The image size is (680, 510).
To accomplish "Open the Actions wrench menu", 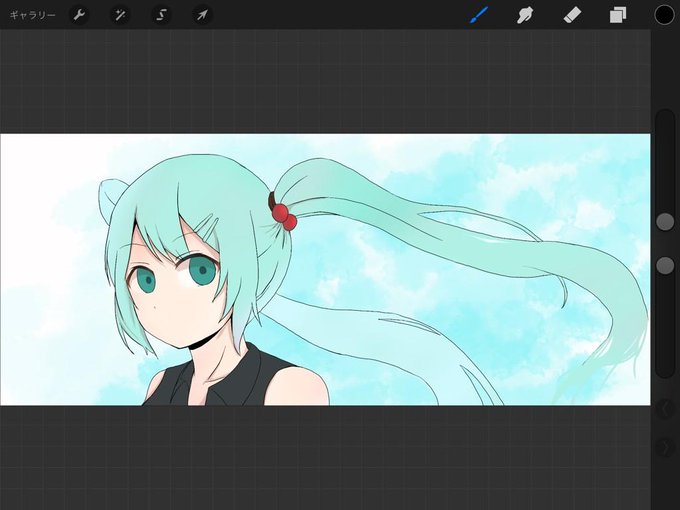I will [x=79, y=15].
